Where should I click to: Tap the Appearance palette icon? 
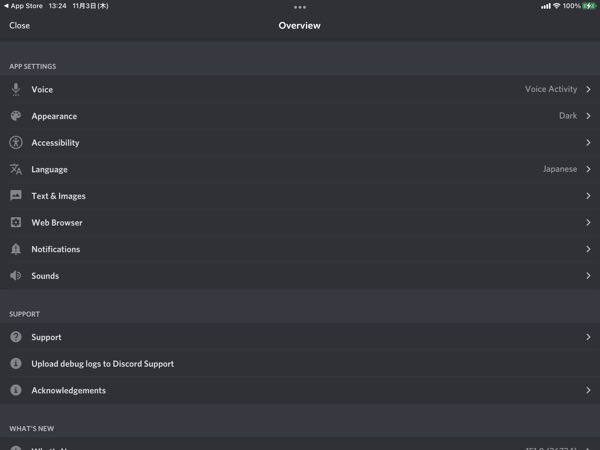(x=16, y=116)
